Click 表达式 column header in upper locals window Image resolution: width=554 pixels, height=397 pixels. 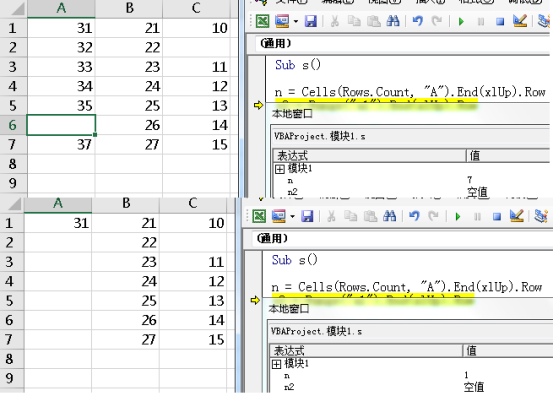(x=370, y=155)
